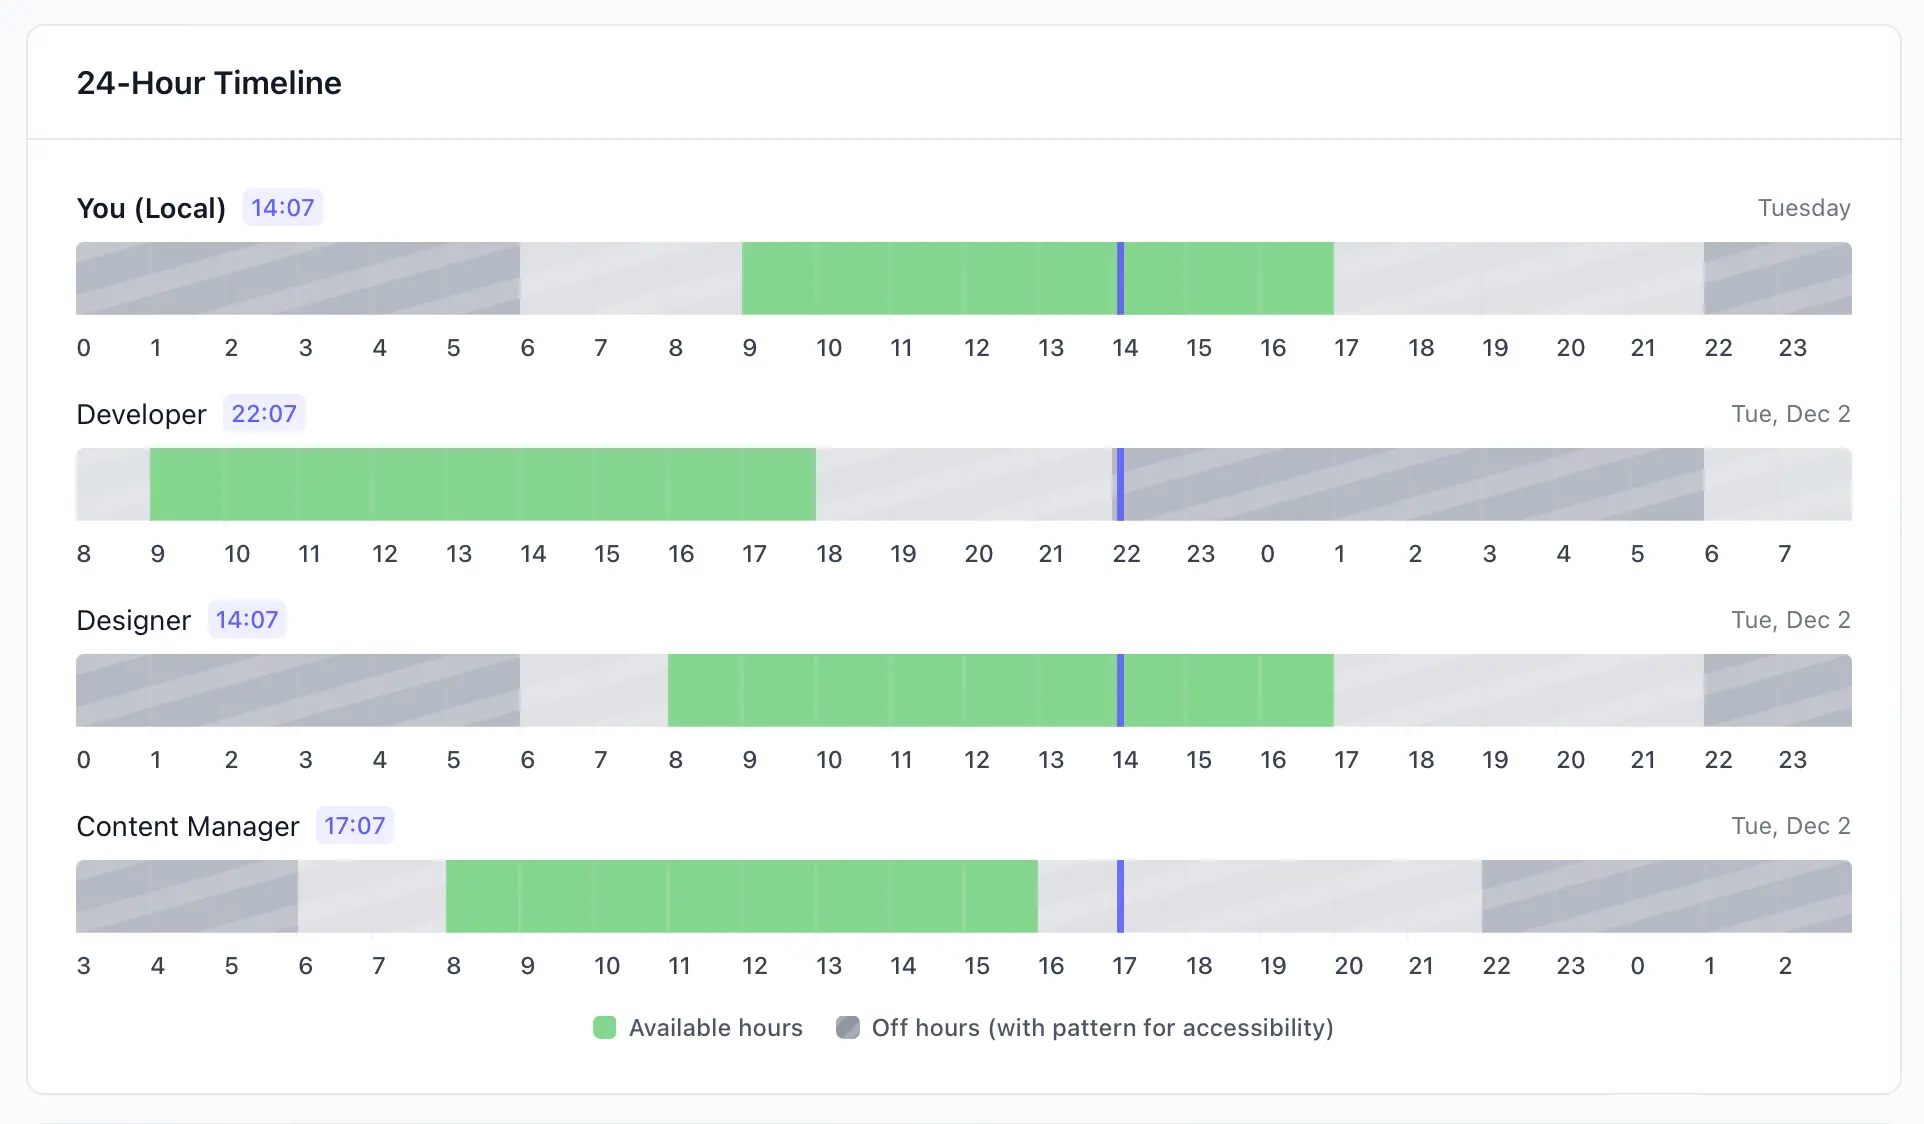The image size is (1924, 1124).
Task: Click the "Tue, Dec 2" date beside Content Manager
Action: 1790,826
